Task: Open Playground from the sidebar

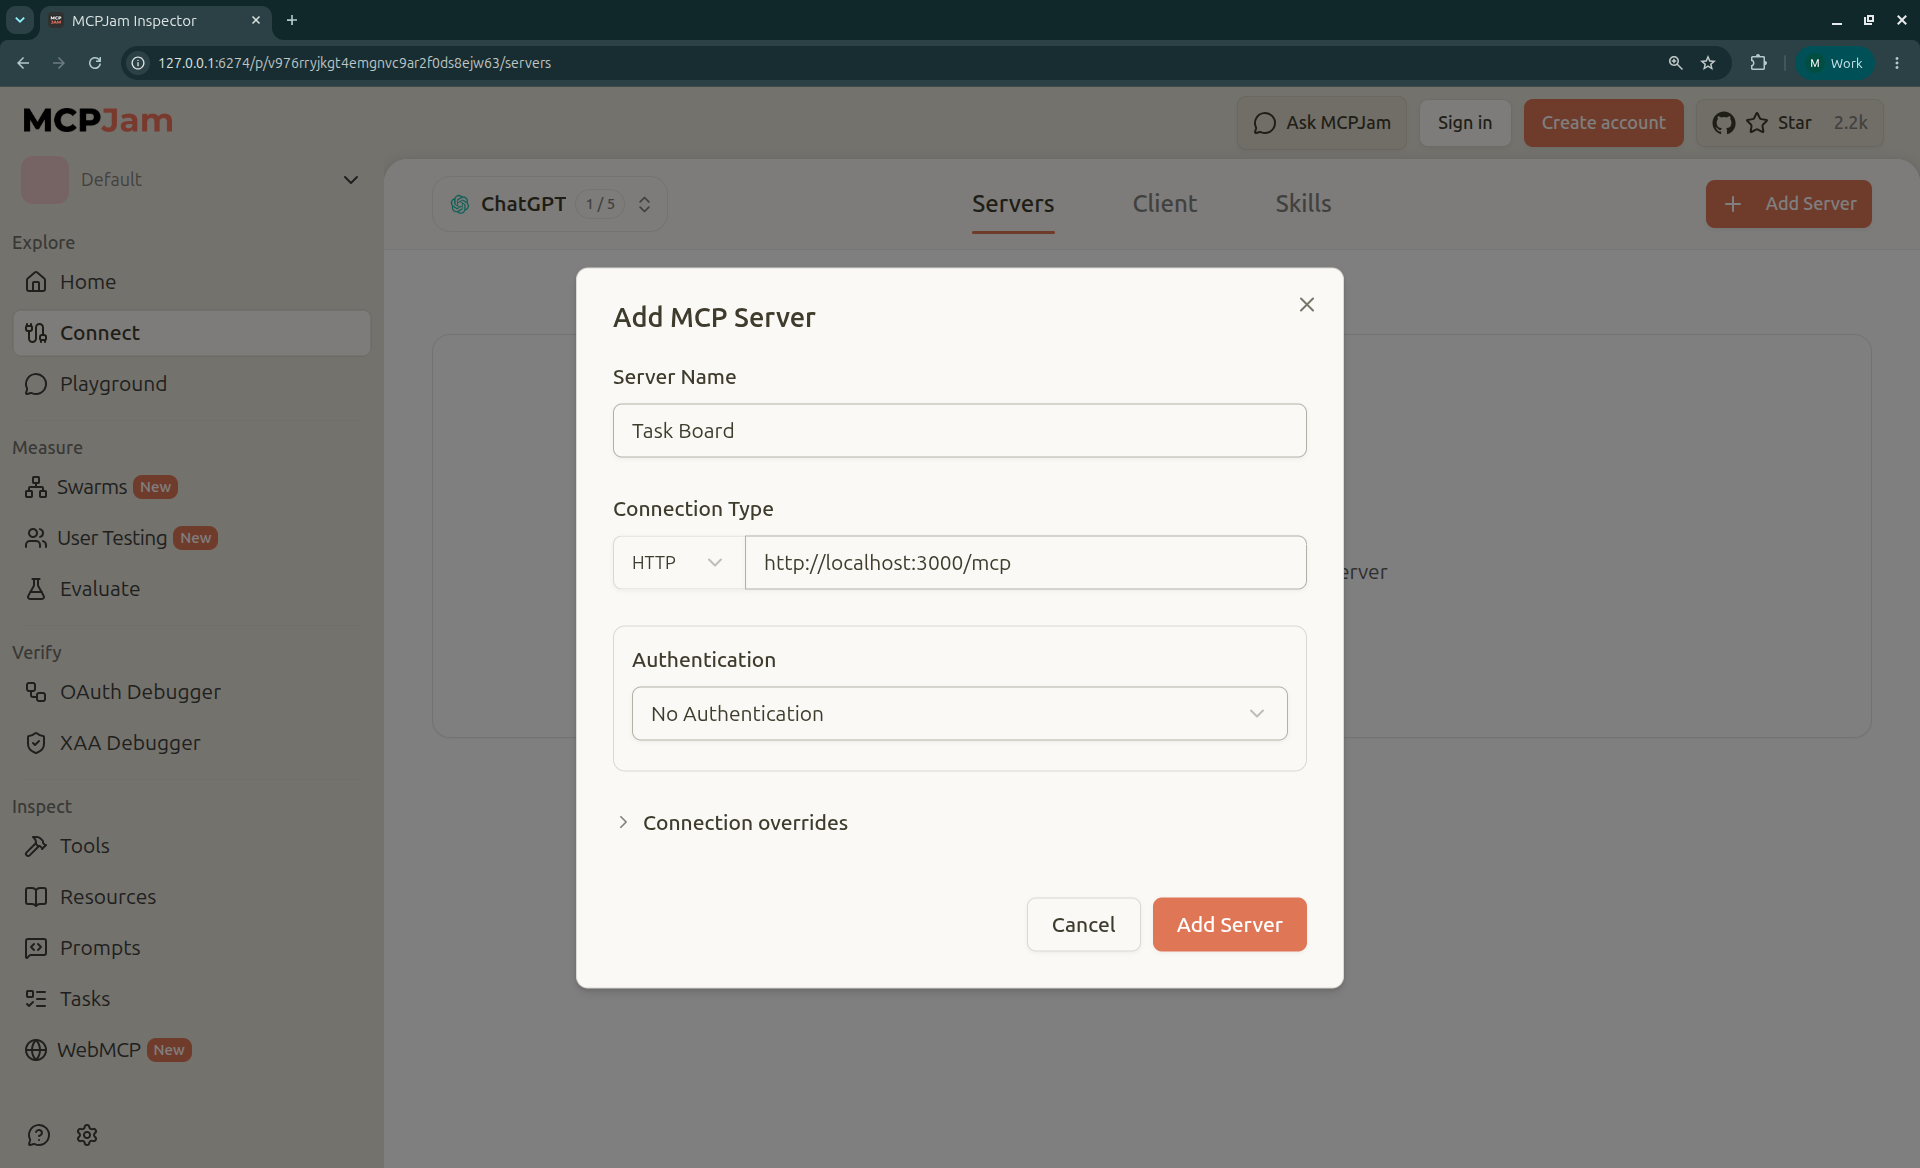Action: 192,384
